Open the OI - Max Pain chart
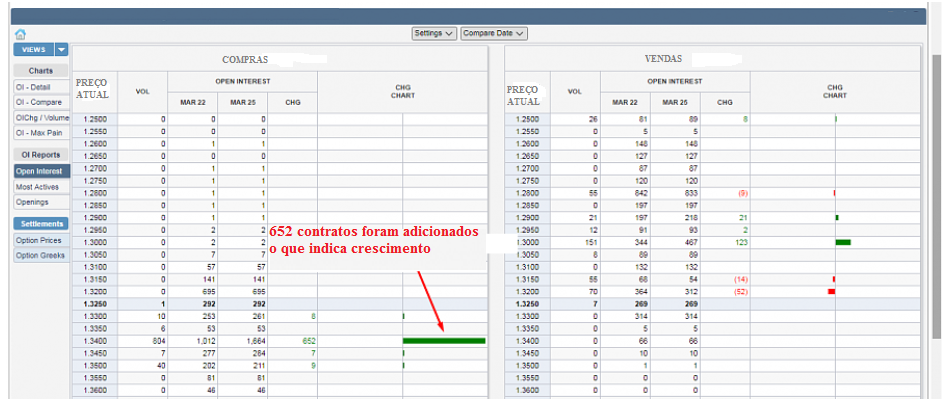The height and width of the screenshot is (409, 950). pyautogui.click(x=40, y=132)
